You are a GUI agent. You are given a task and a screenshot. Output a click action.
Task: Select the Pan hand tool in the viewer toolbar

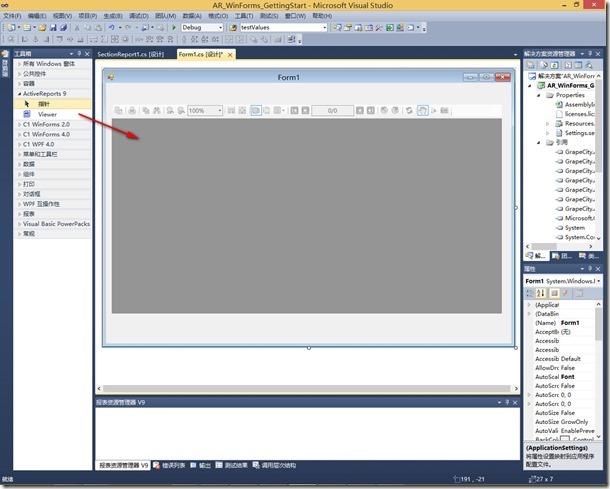422,111
